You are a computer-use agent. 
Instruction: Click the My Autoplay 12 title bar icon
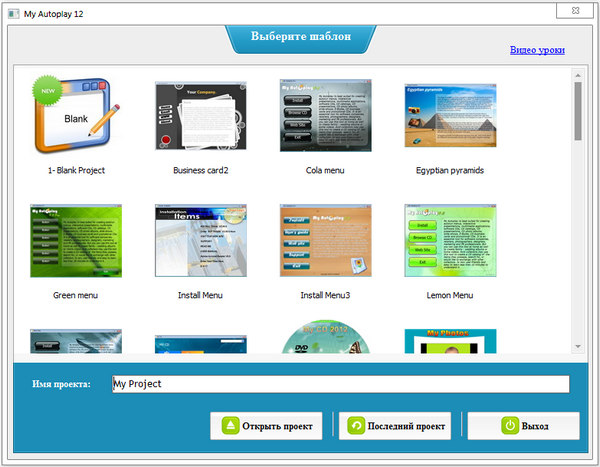pyautogui.click(x=12, y=9)
